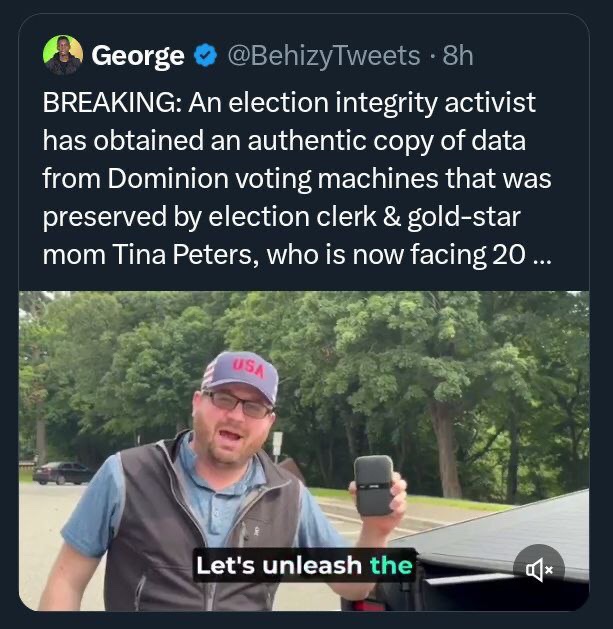Click the blue verified checkmark badge
613x629 pixels.
coord(206,56)
